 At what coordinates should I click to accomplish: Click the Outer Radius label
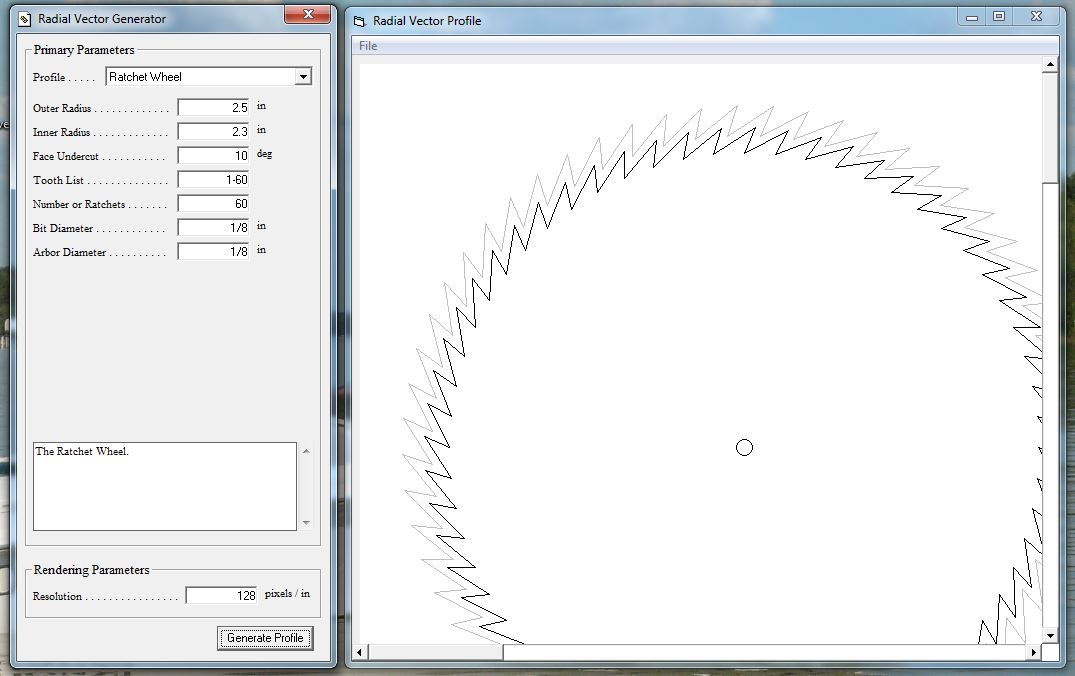(62, 108)
